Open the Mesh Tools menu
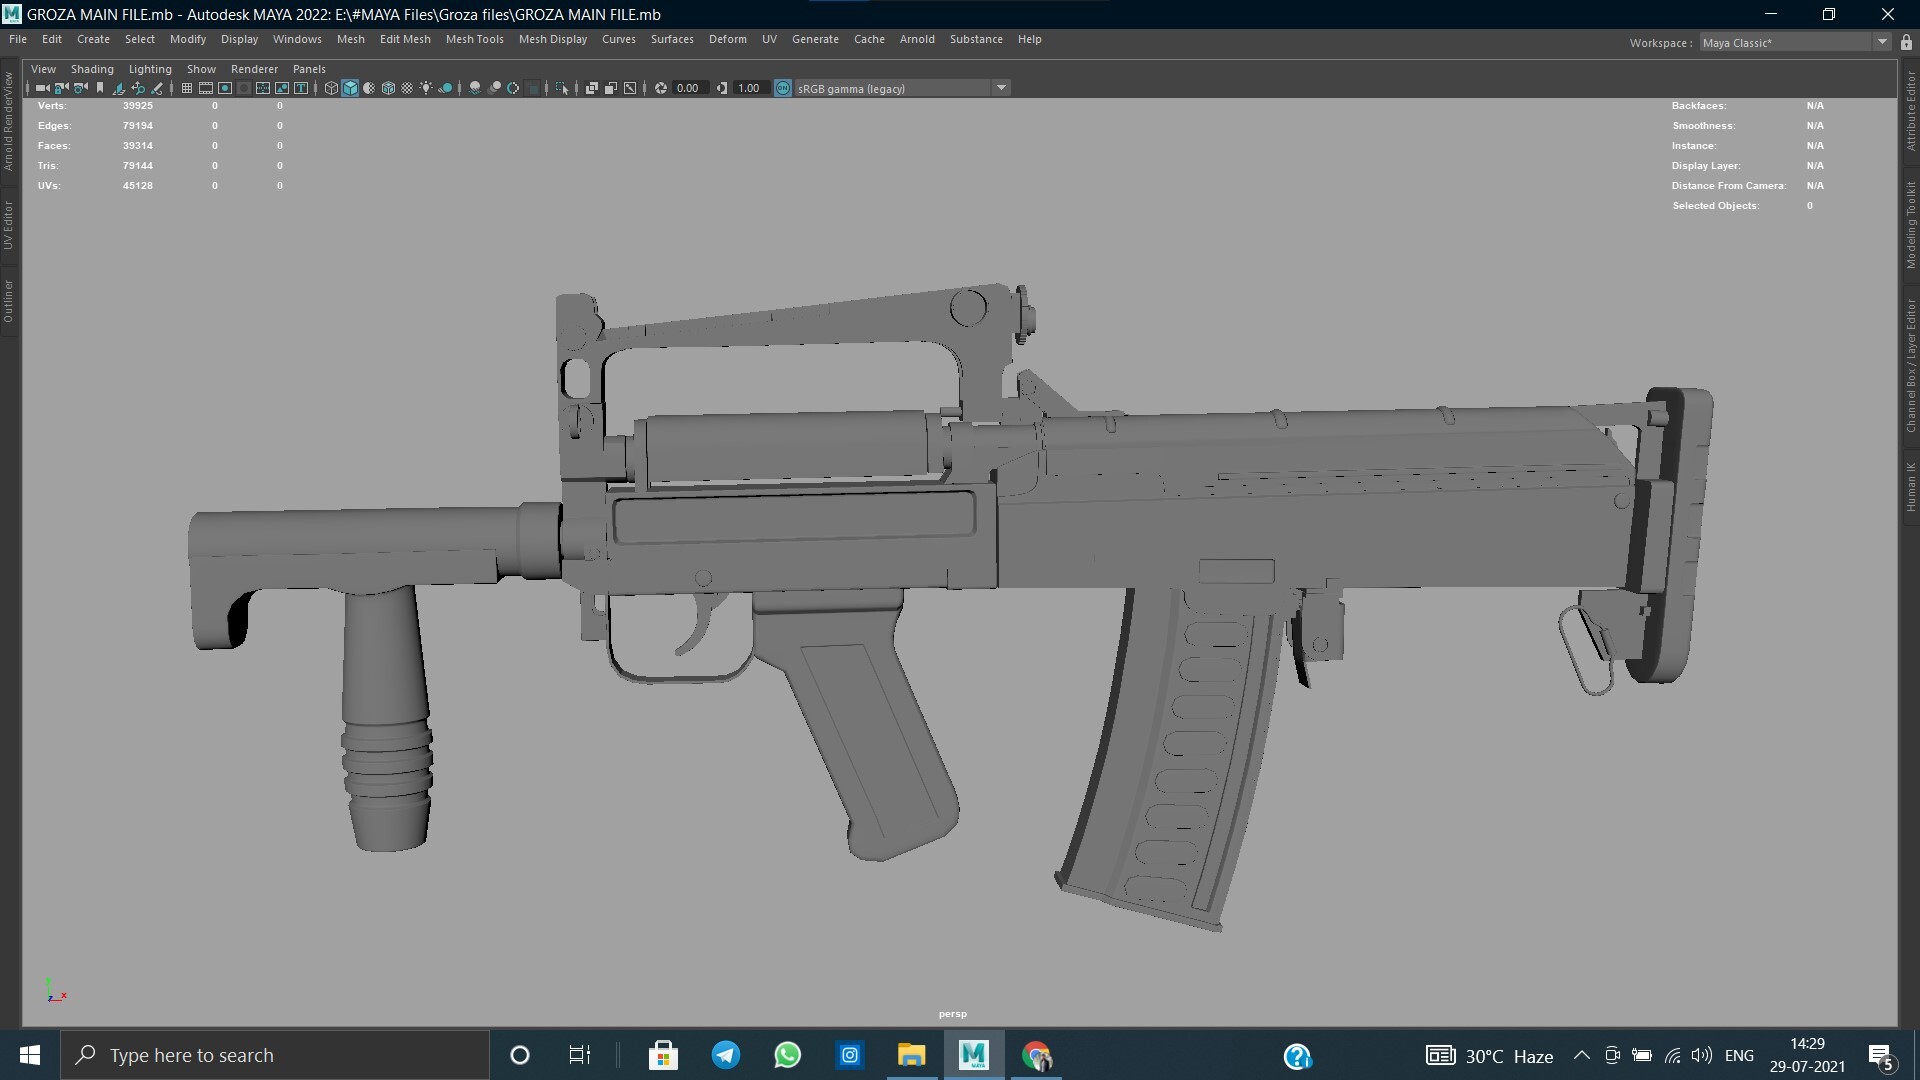 (475, 39)
